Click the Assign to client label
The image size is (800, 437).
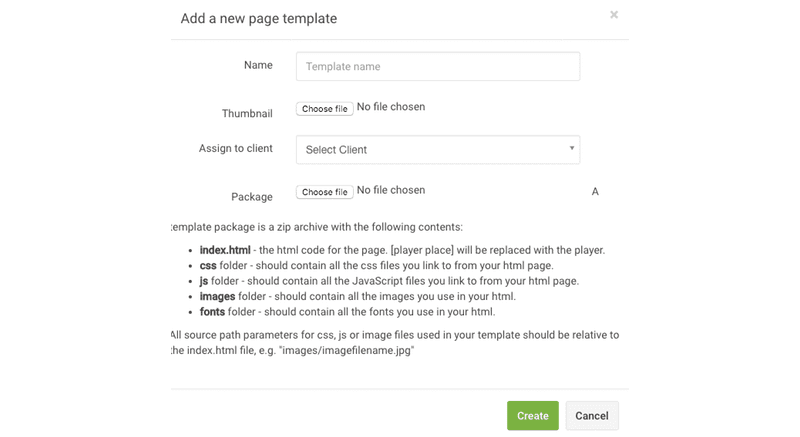click(x=236, y=148)
